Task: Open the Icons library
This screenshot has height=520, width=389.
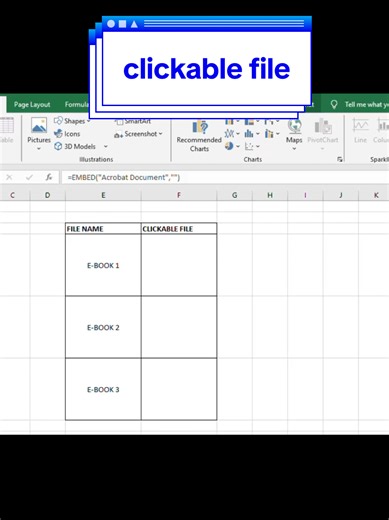Action: [x=67, y=134]
